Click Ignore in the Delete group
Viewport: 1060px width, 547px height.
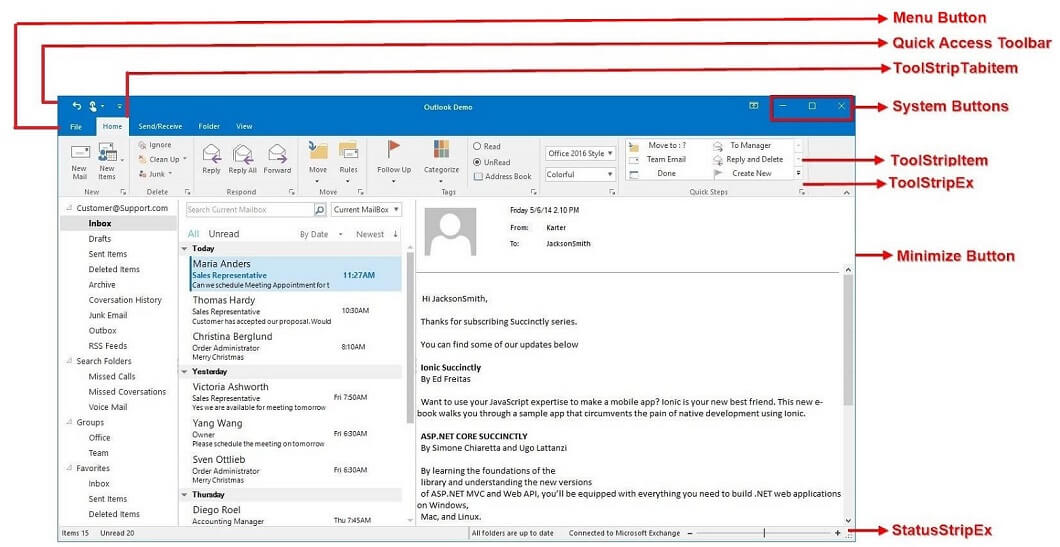tap(155, 145)
